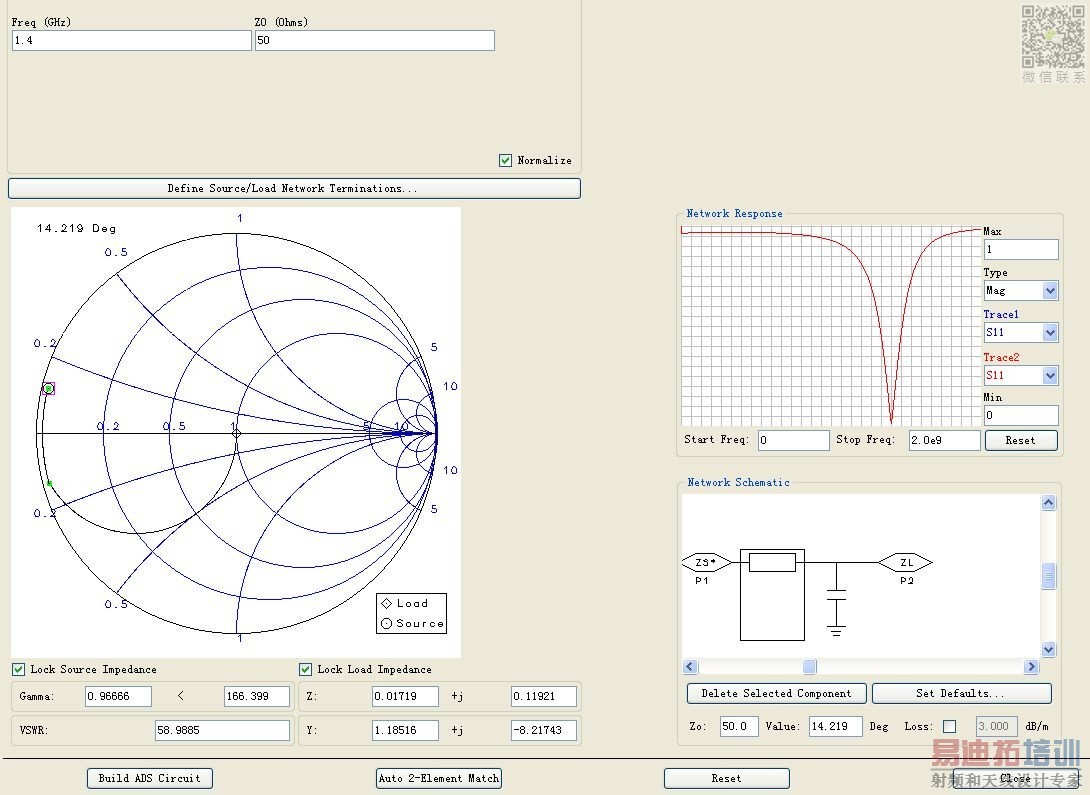Click the Build ADS Circuit button
Viewport: 1090px width, 795px height.
point(150,778)
